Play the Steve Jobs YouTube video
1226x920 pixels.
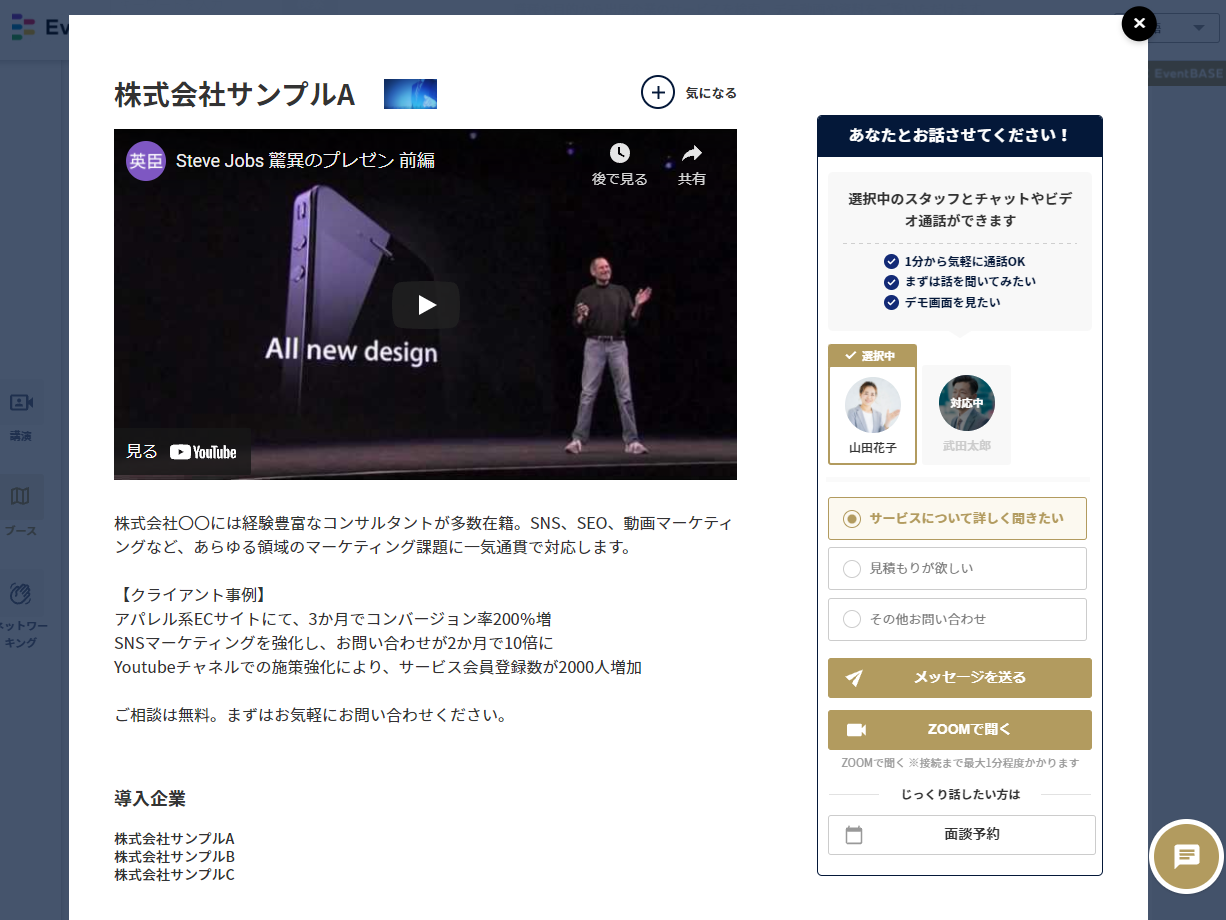point(426,305)
